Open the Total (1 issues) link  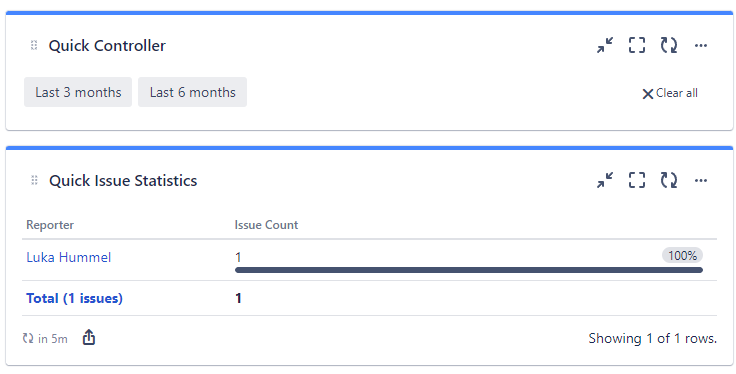[x=74, y=298]
